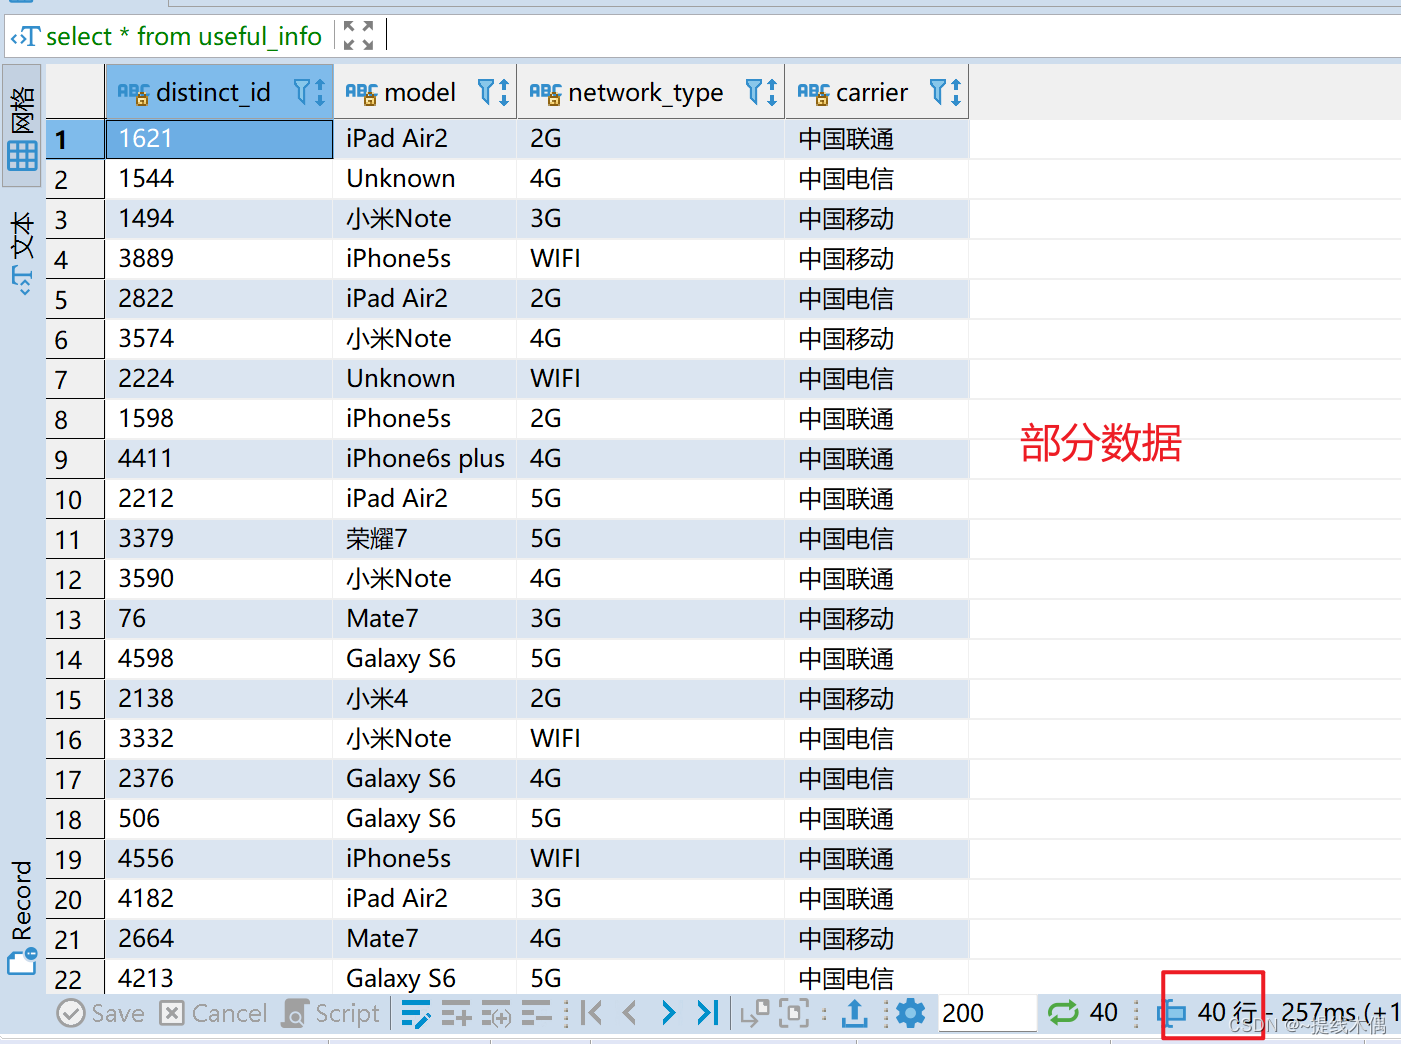Select model cell 'Unknown' in row 2
Screen dimensions: 1401x1044
[x=425, y=179]
